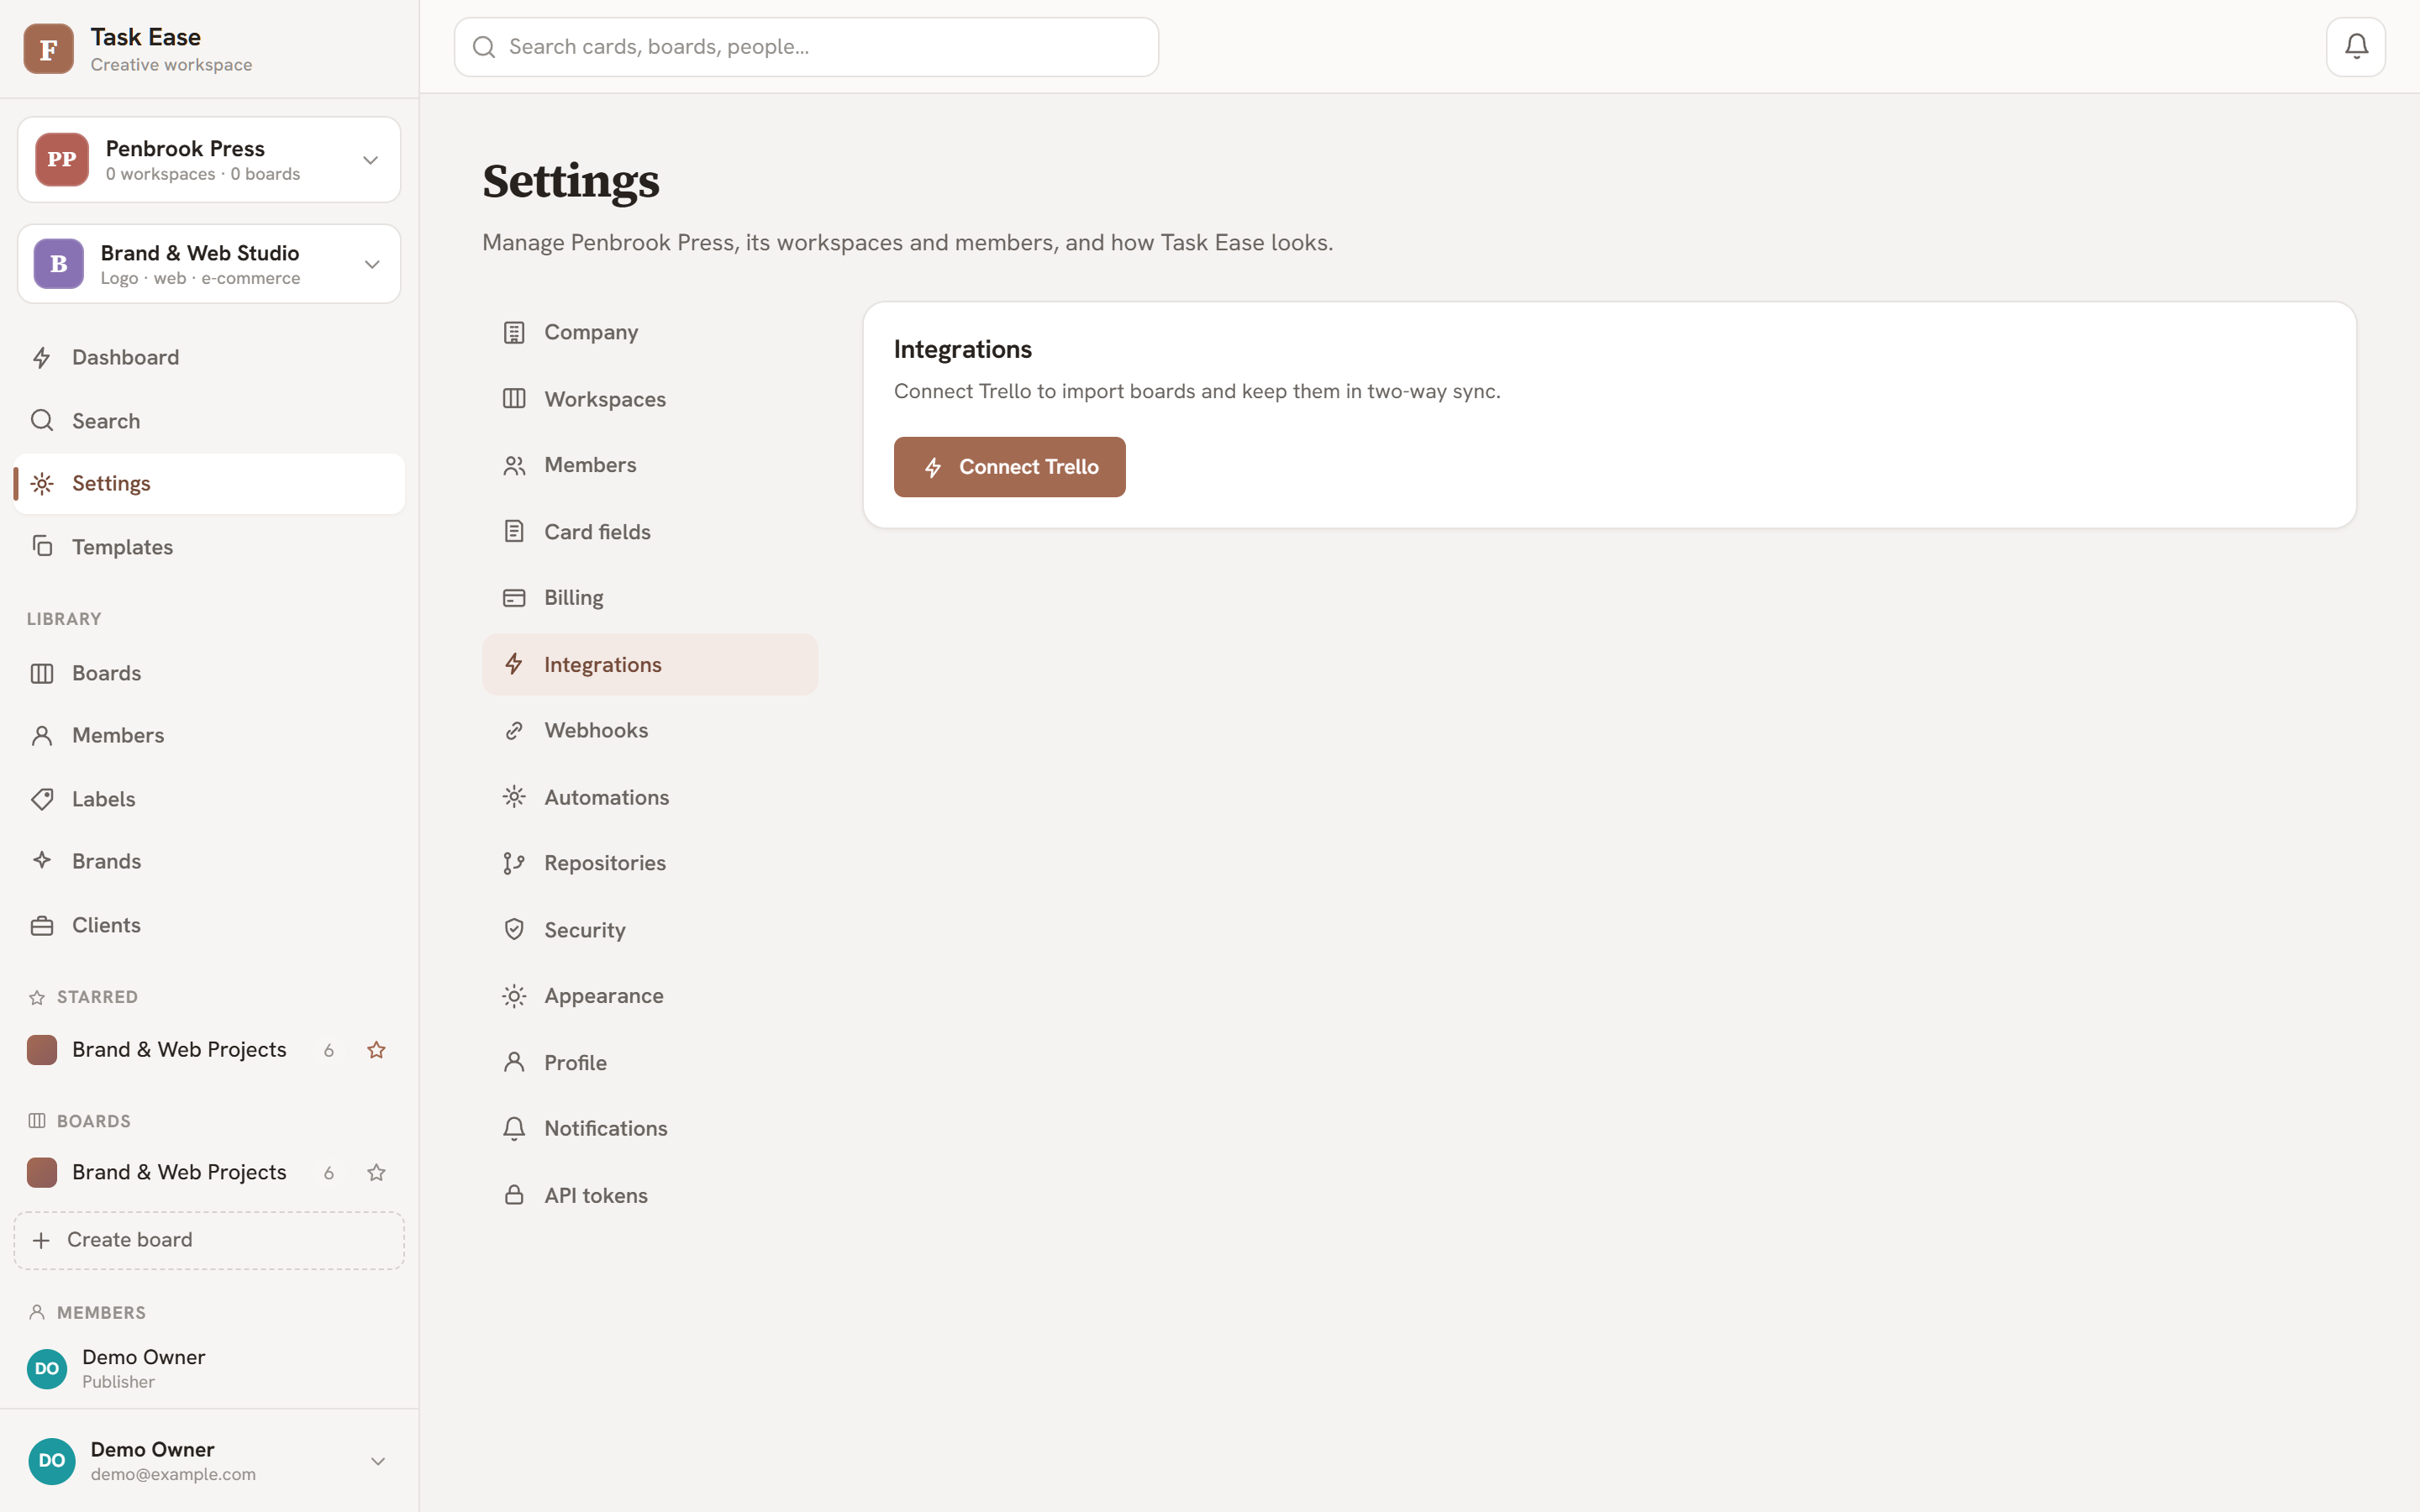Go to Library Members
This screenshot has height=1512, width=2420.
pos(209,735)
